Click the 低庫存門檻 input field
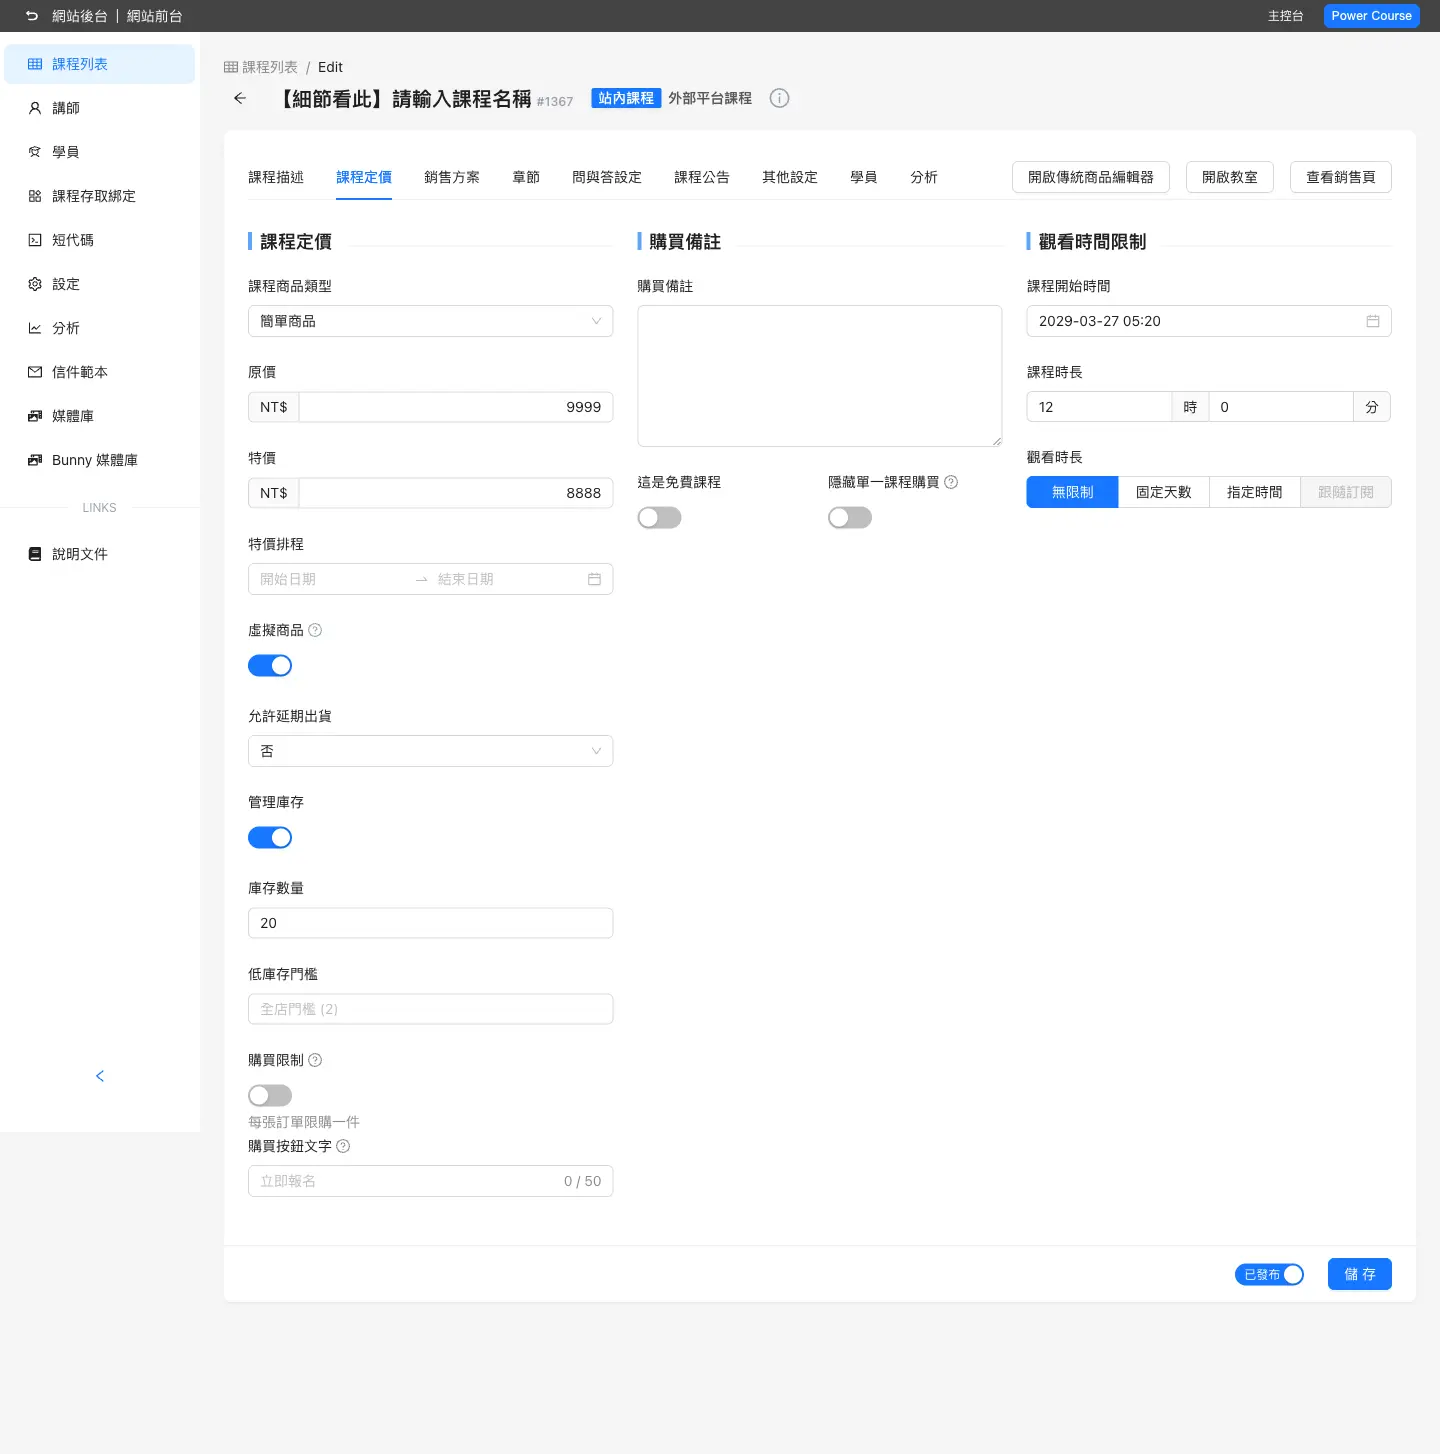 pyautogui.click(x=431, y=1009)
